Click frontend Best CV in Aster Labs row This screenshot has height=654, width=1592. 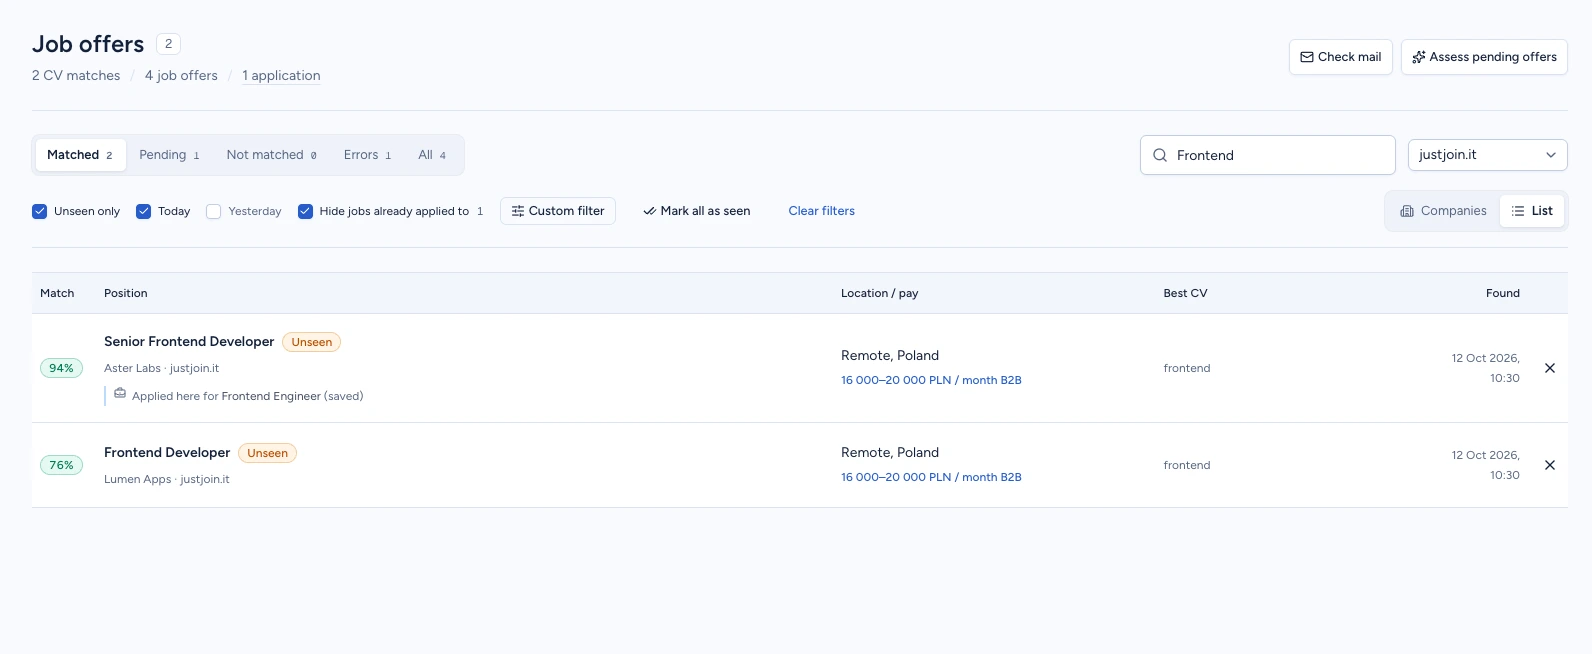(x=1187, y=368)
